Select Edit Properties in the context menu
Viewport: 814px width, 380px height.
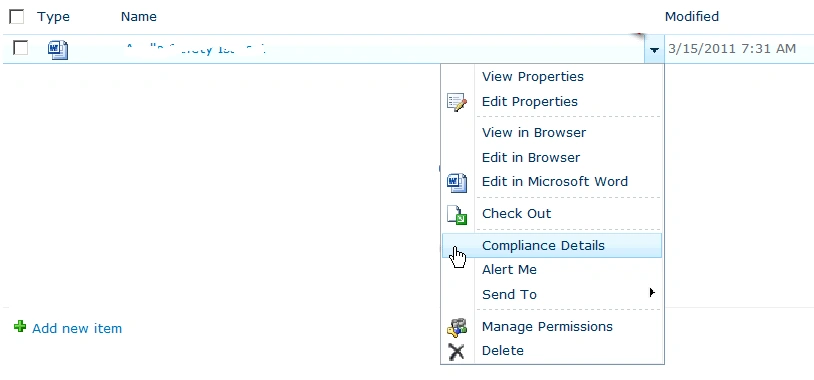coord(530,102)
